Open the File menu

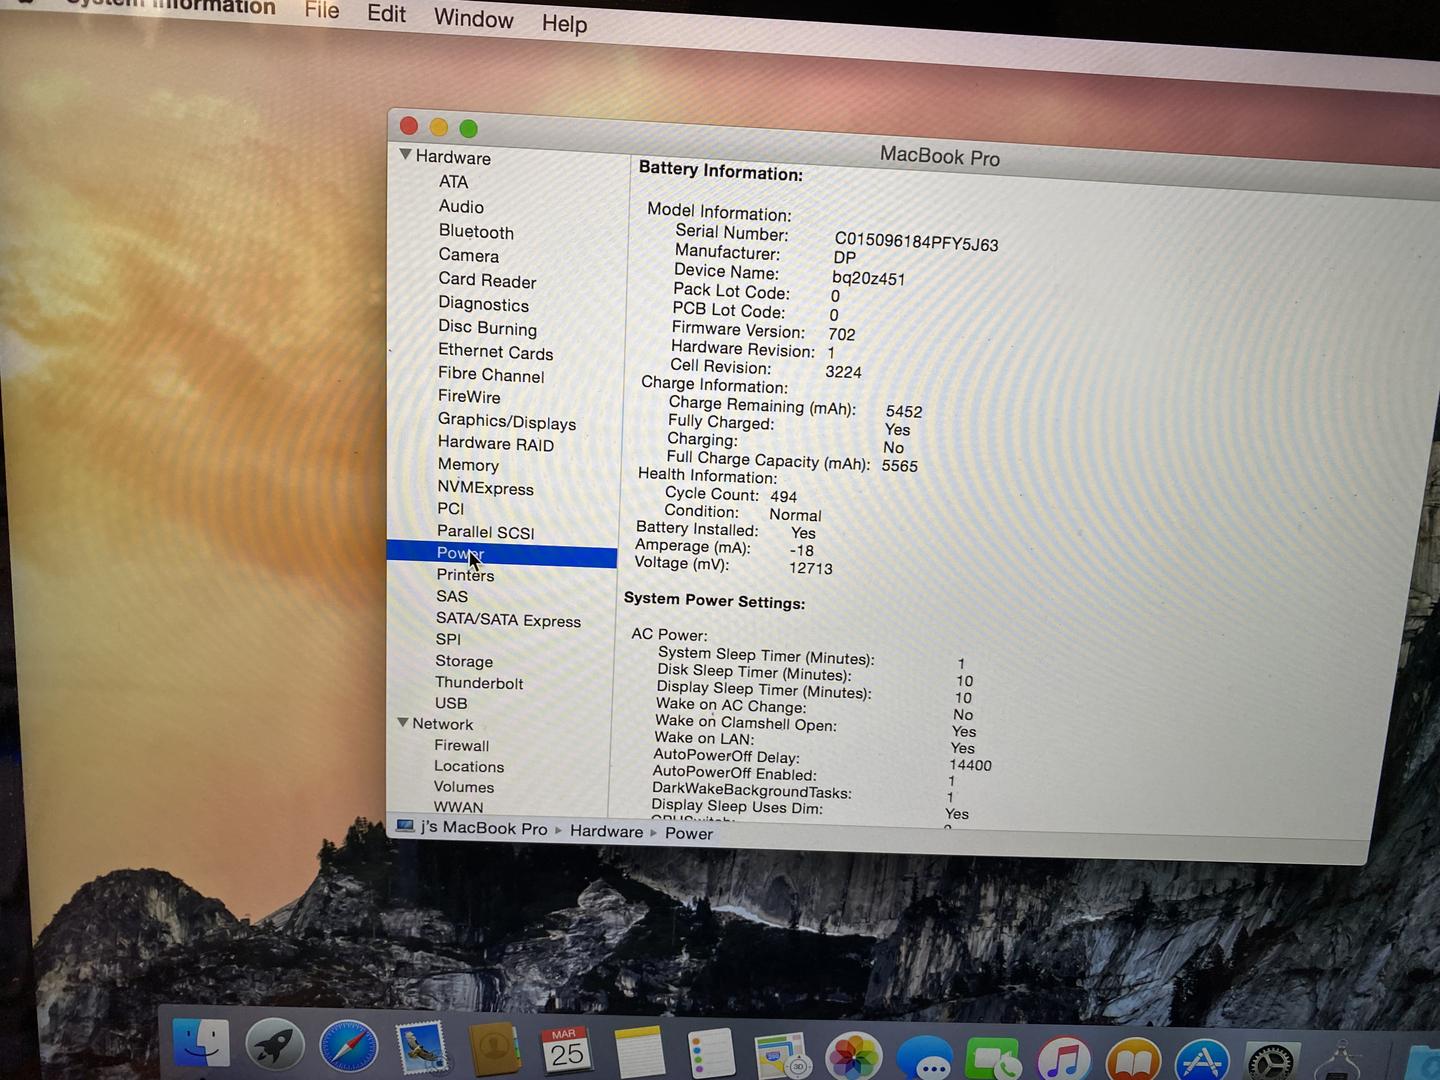click(322, 10)
